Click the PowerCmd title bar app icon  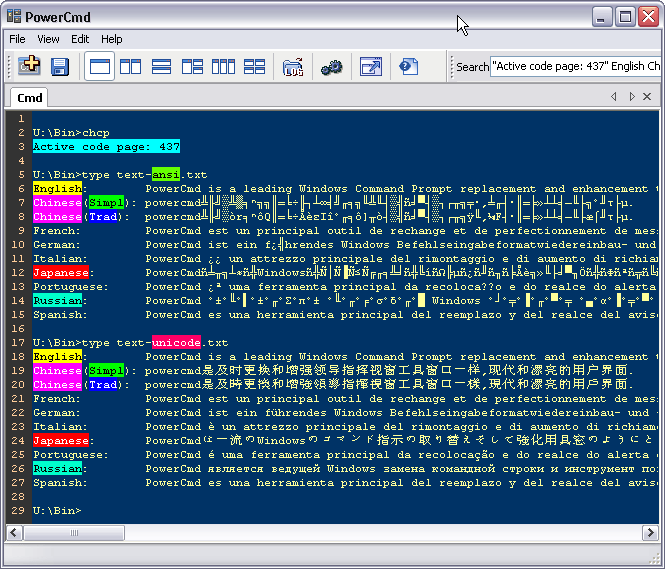(14, 16)
